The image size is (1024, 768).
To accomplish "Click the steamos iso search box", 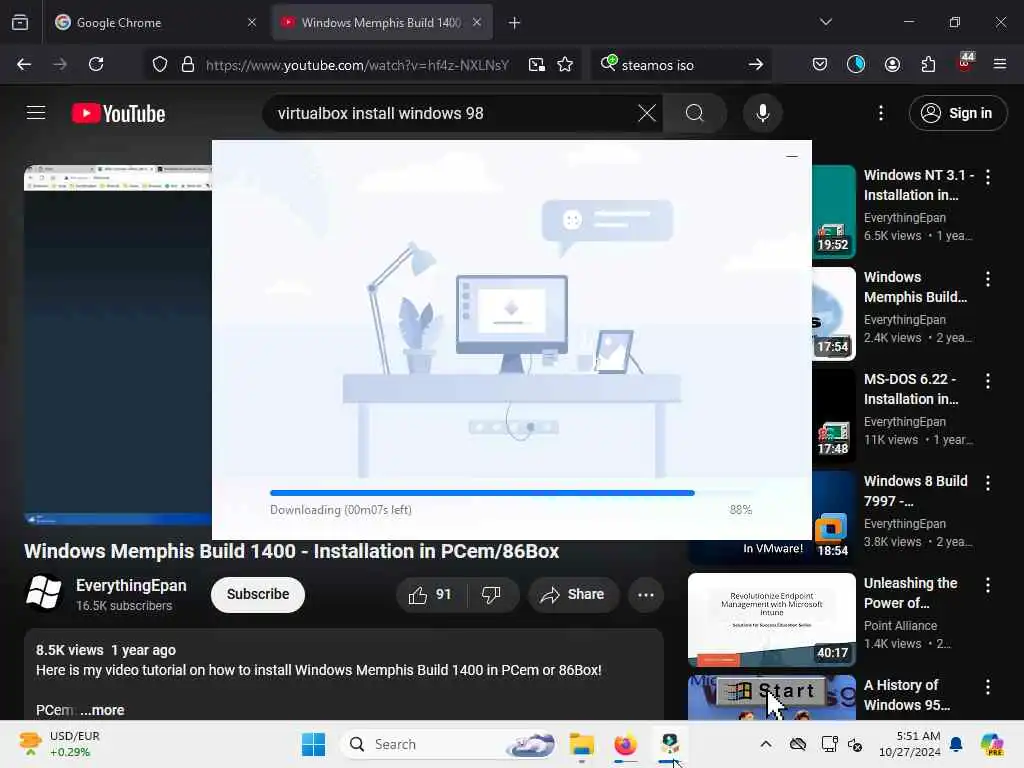I will tap(679, 65).
